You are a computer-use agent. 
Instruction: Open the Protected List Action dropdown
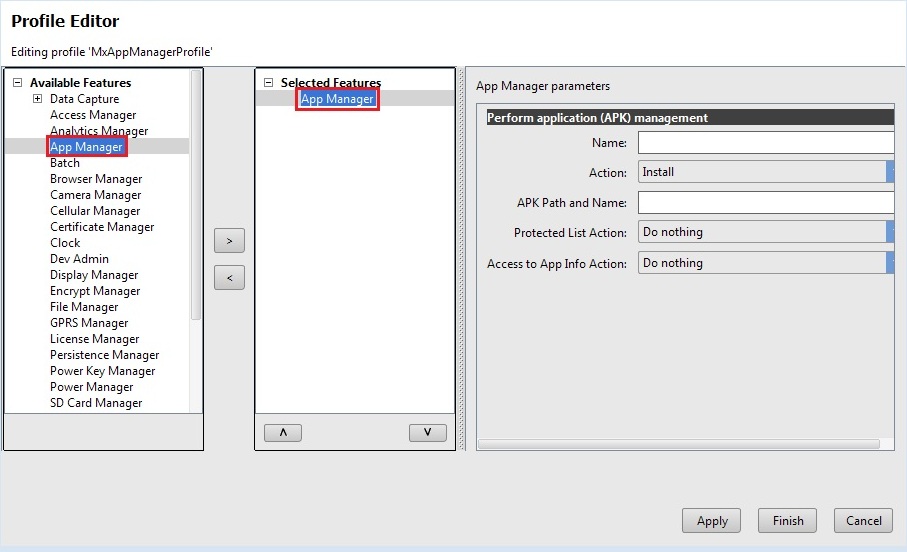pyautogui.click(x=765, y=232)
